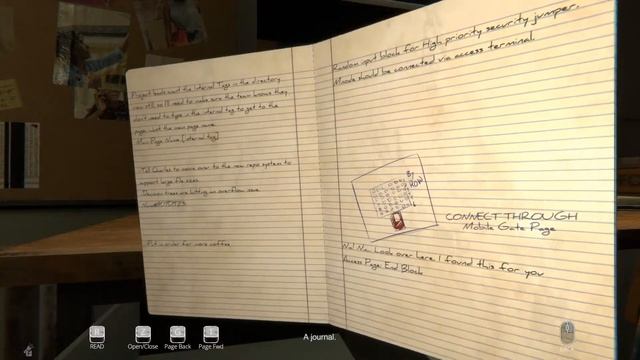
Task: Click the Page Fwd key icon
Action: point(211,334)
